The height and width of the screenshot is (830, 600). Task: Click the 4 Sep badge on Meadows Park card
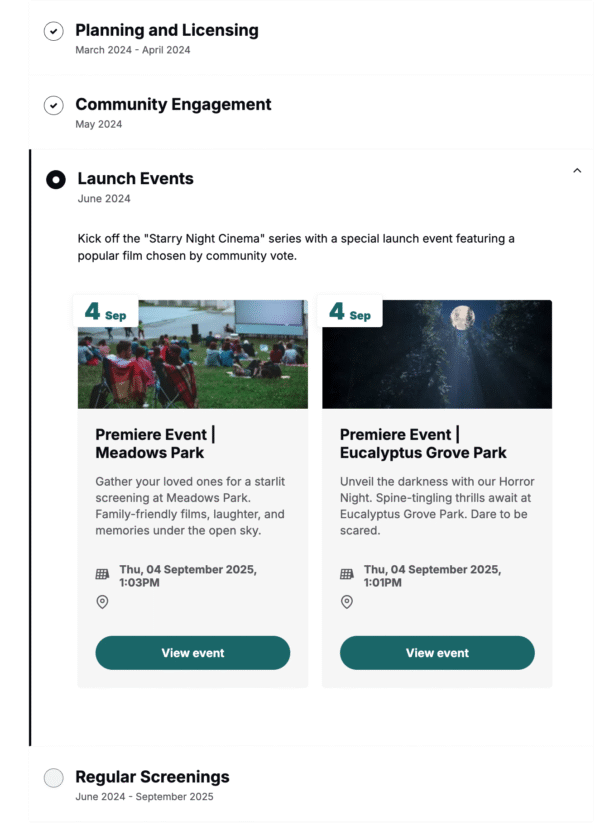105,313
